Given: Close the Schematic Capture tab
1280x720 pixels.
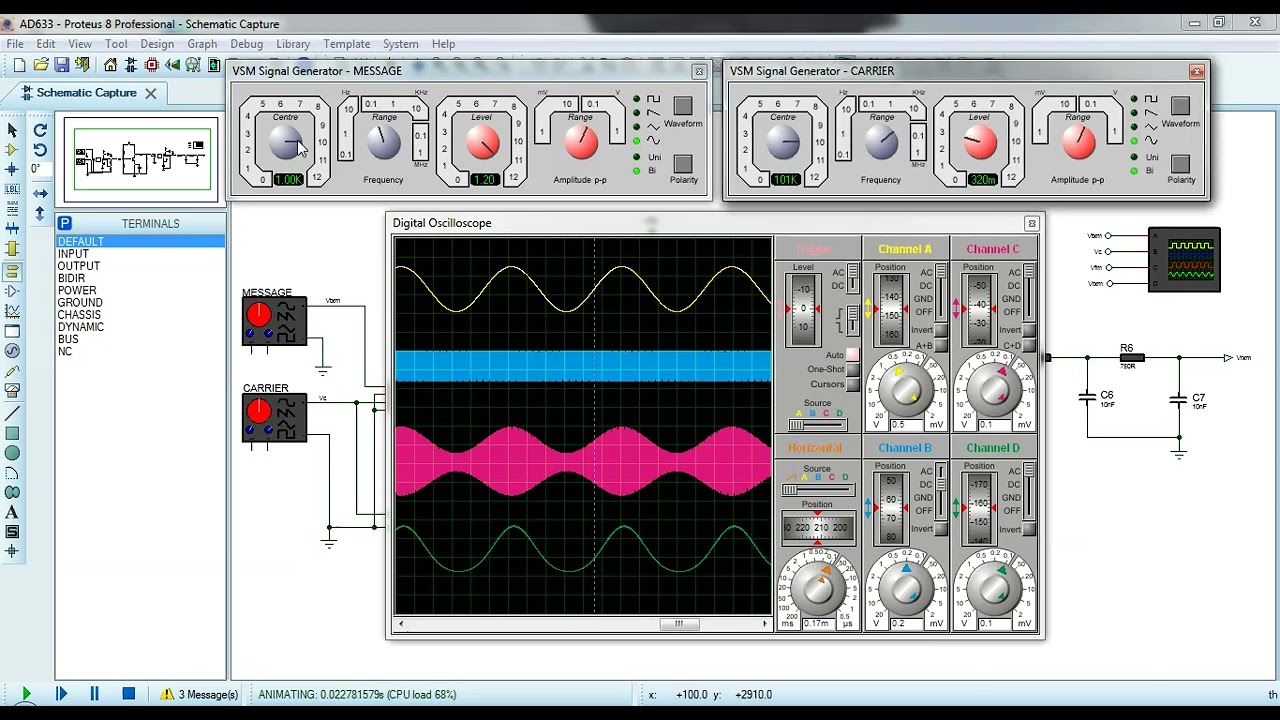Looking at the screenshot, I should [x=150, y=93].
